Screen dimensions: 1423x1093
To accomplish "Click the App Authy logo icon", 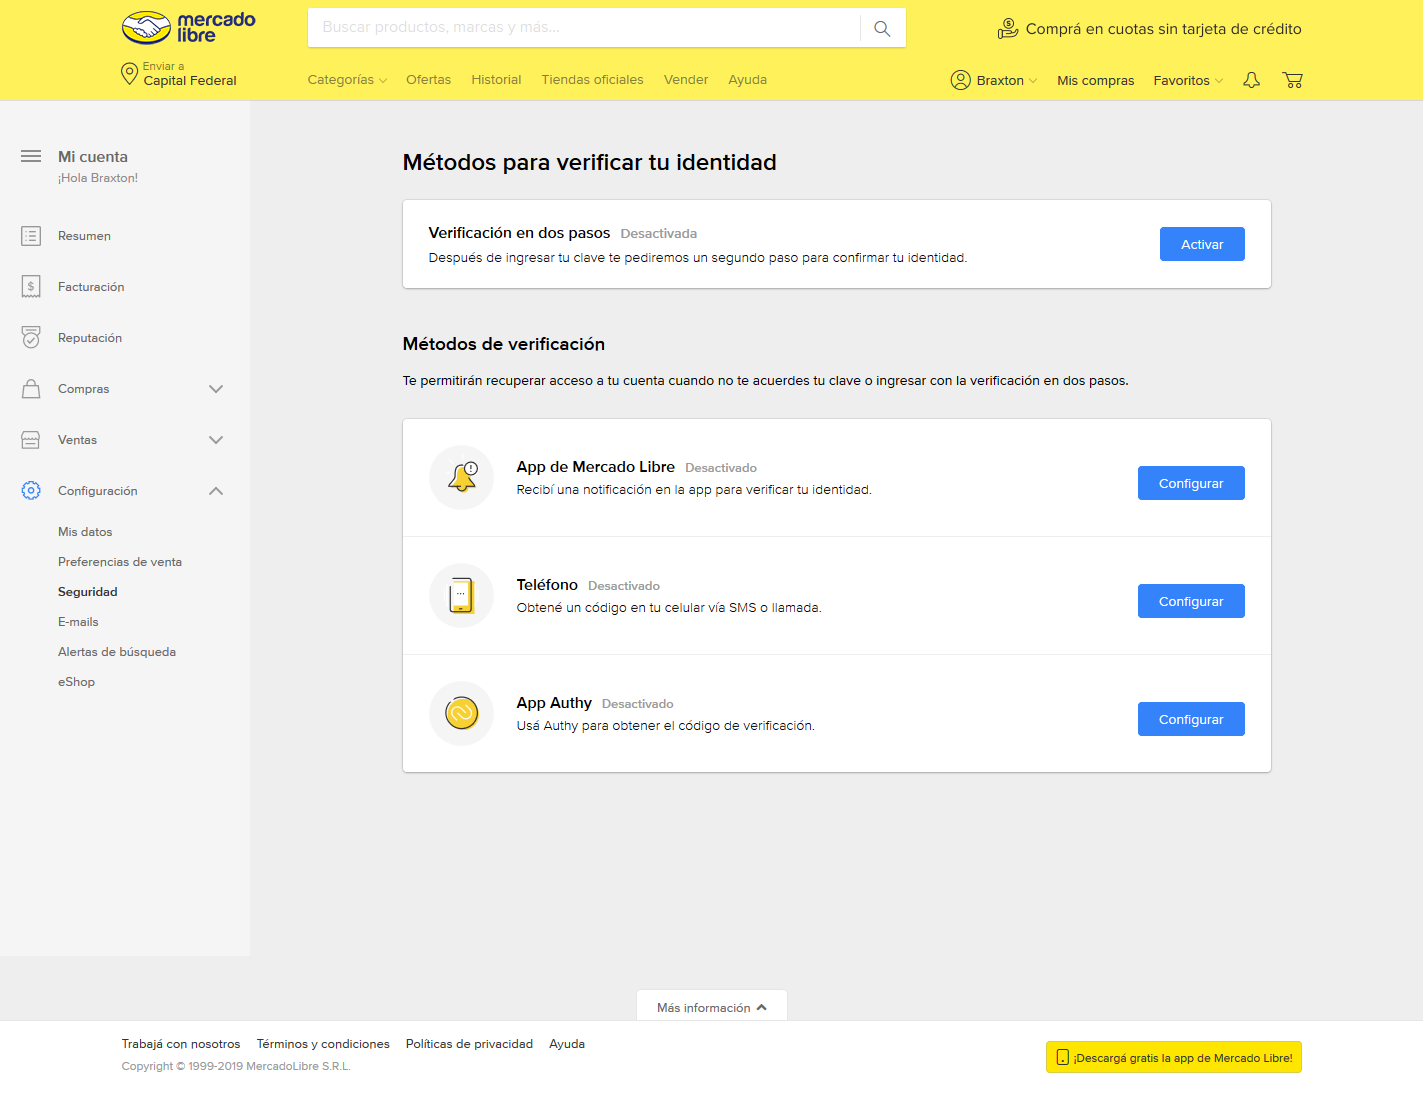I will point(462,713).
